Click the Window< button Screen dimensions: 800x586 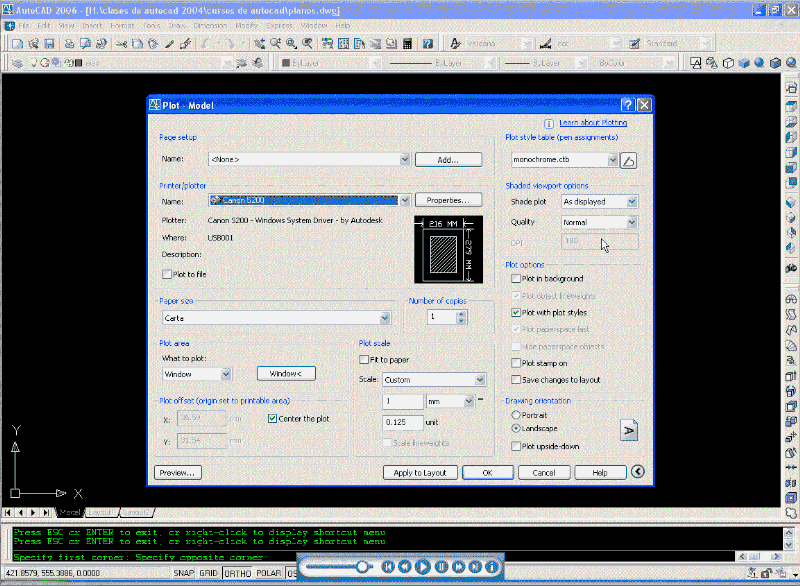click(286, 374)
